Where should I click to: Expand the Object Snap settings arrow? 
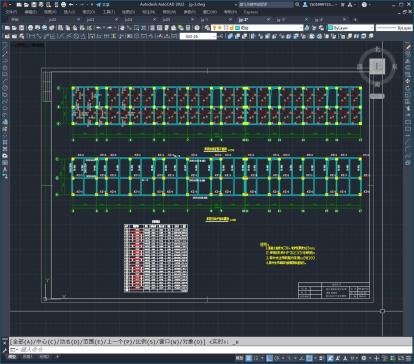(x=316, y=358)
